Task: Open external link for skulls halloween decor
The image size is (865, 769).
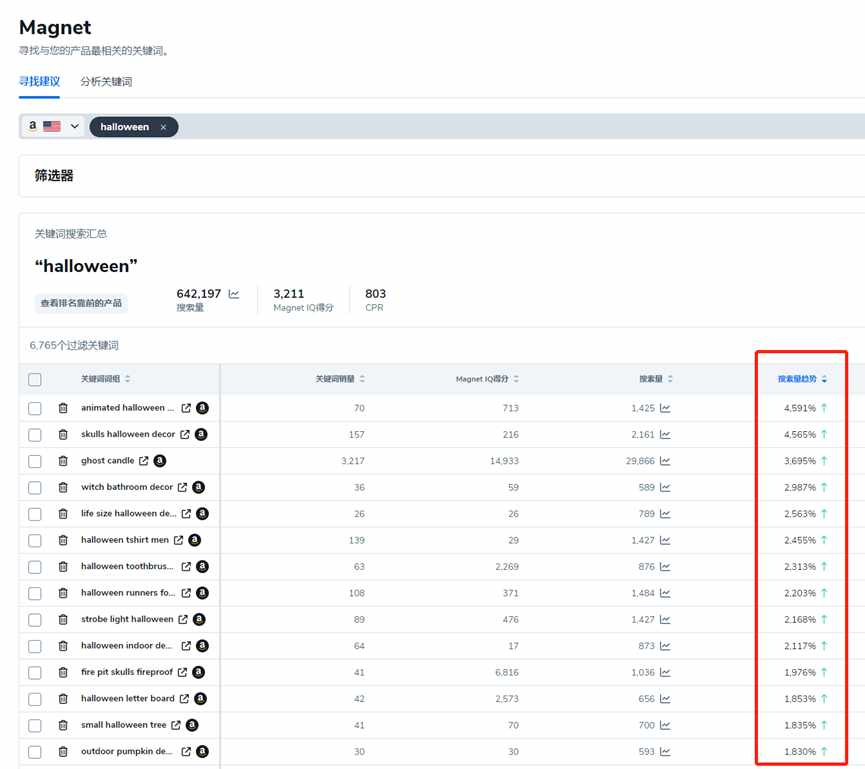Action: coord(185,435)
